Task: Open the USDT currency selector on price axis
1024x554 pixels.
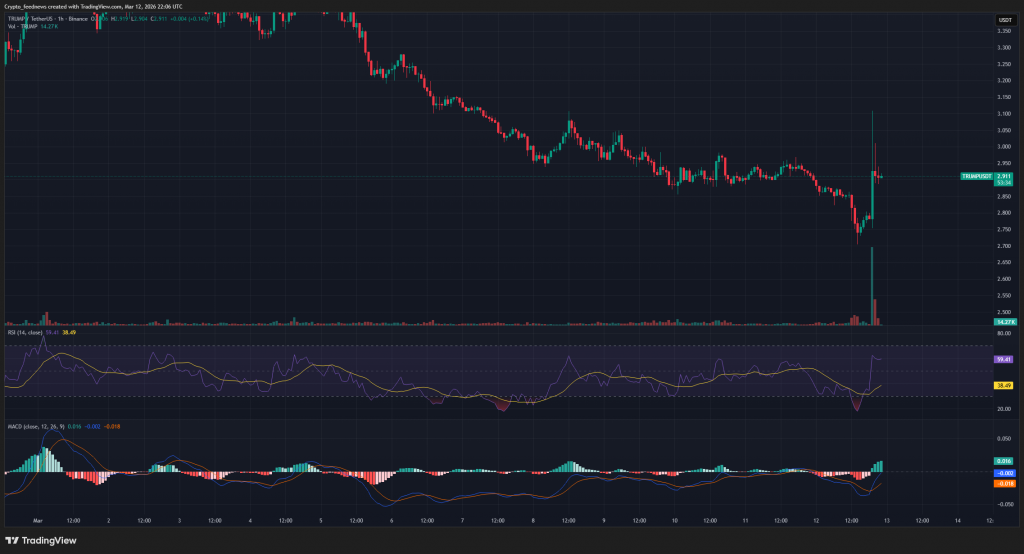Action: (1005, 20)
